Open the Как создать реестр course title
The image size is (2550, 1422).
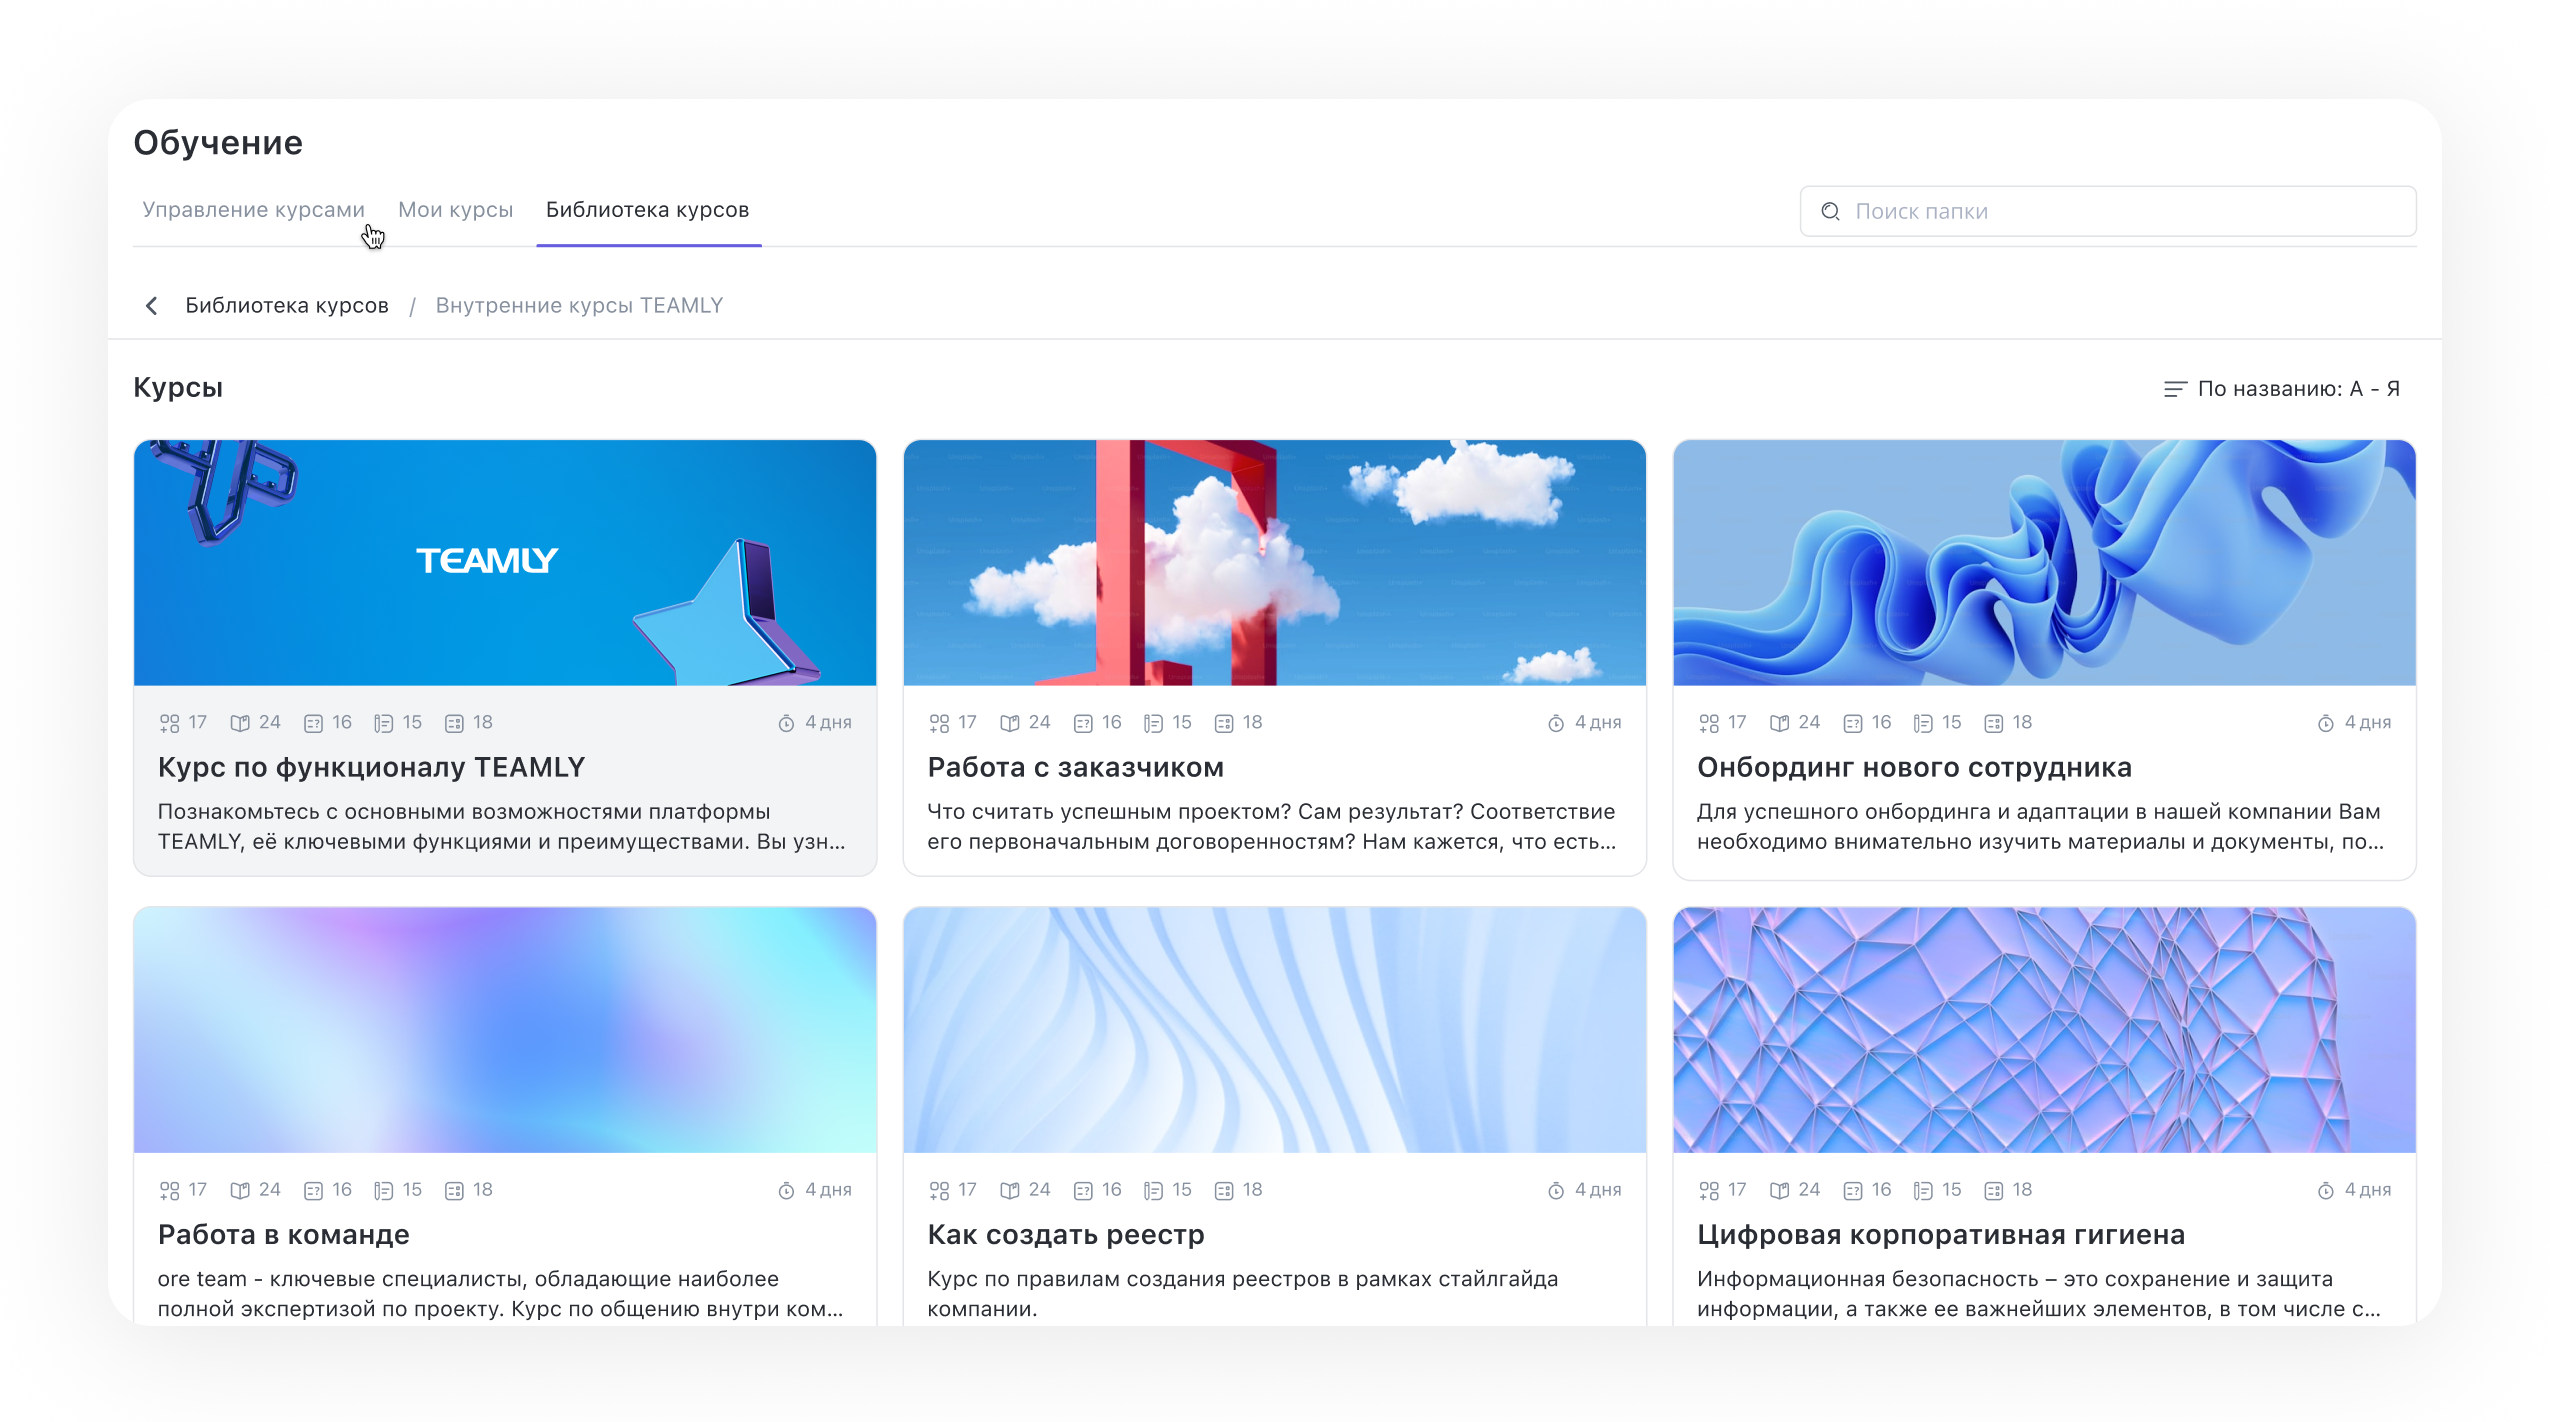point(1065,1234)
